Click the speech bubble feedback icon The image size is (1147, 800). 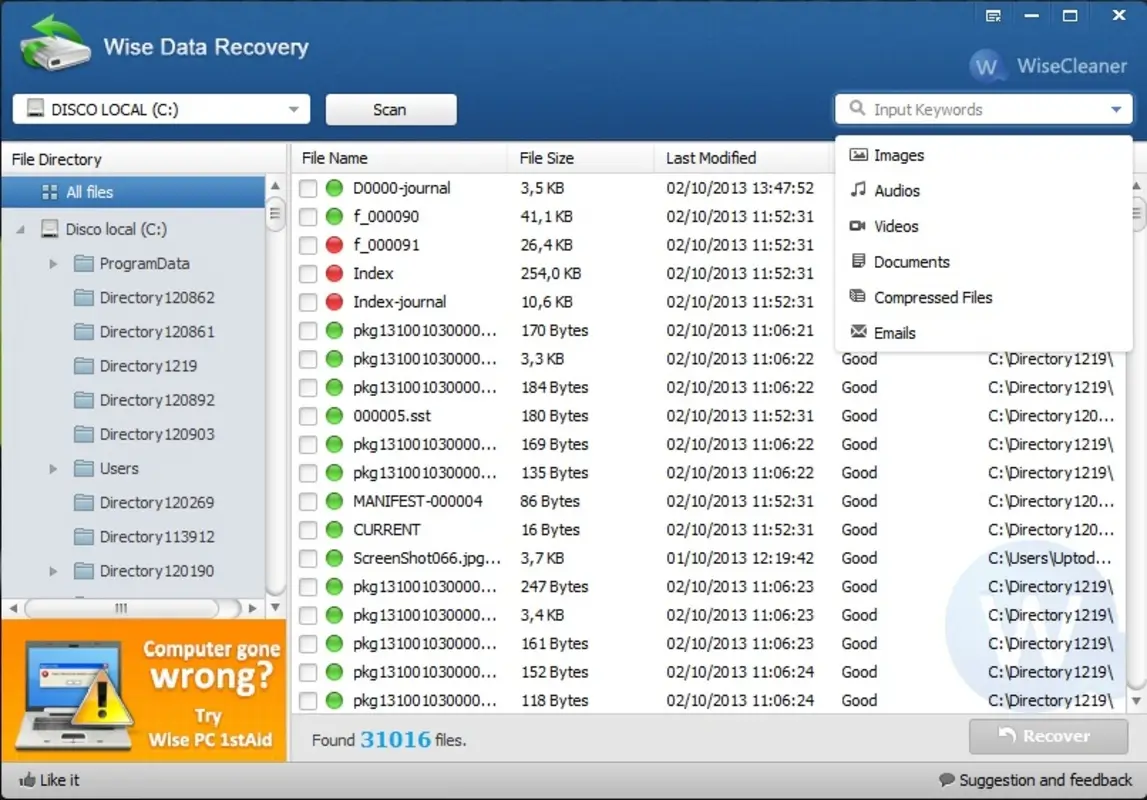tap(947, 779)
